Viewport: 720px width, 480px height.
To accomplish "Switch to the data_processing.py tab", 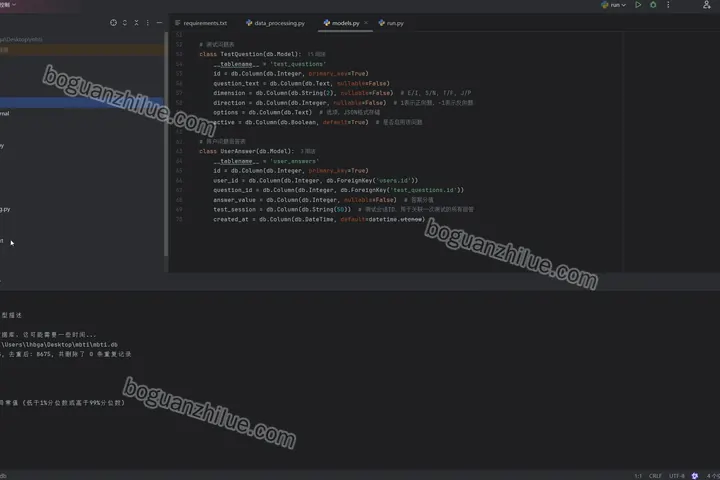I will pos(276,23).
